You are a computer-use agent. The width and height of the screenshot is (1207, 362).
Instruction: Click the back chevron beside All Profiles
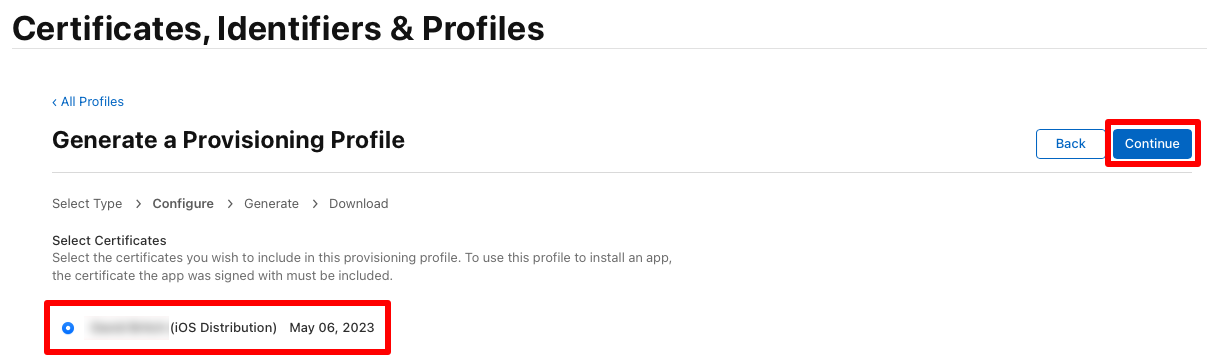55,102
